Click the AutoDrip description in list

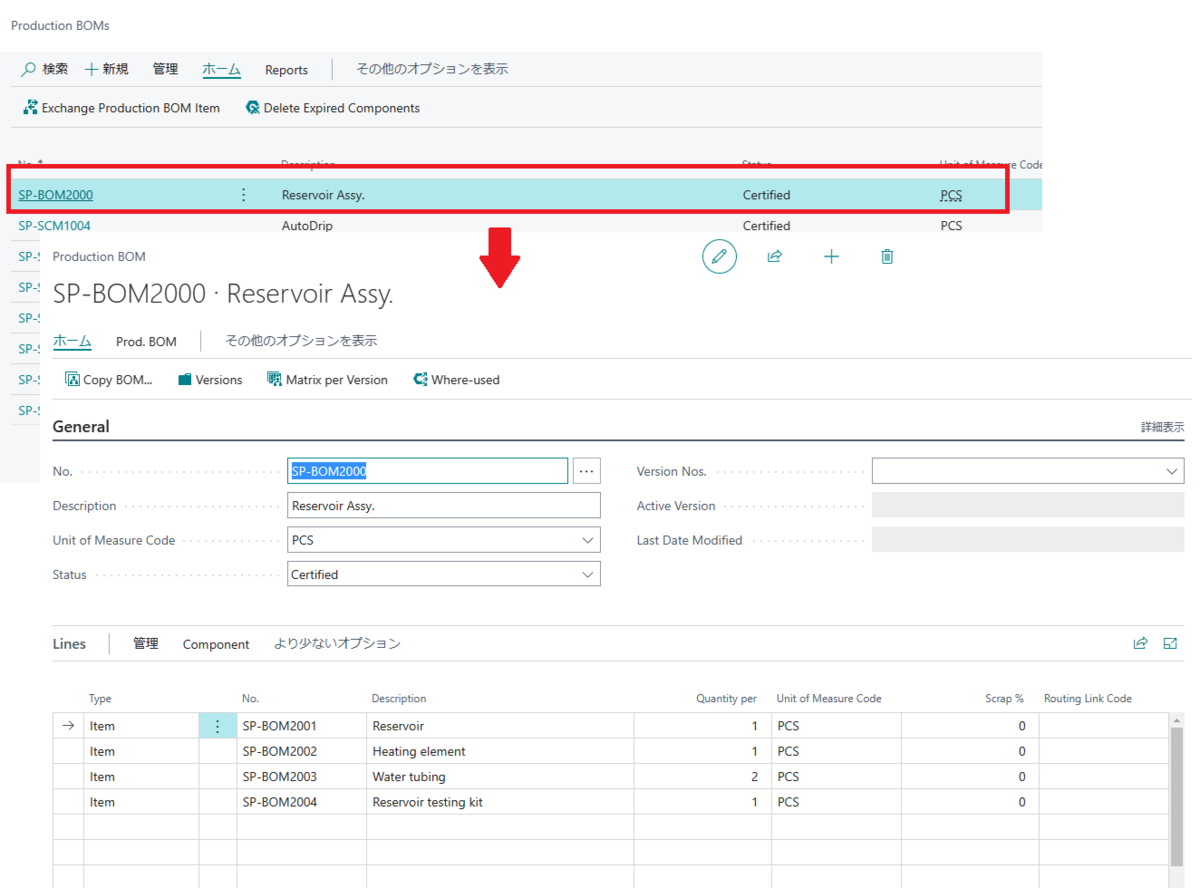tap(307, 226)
